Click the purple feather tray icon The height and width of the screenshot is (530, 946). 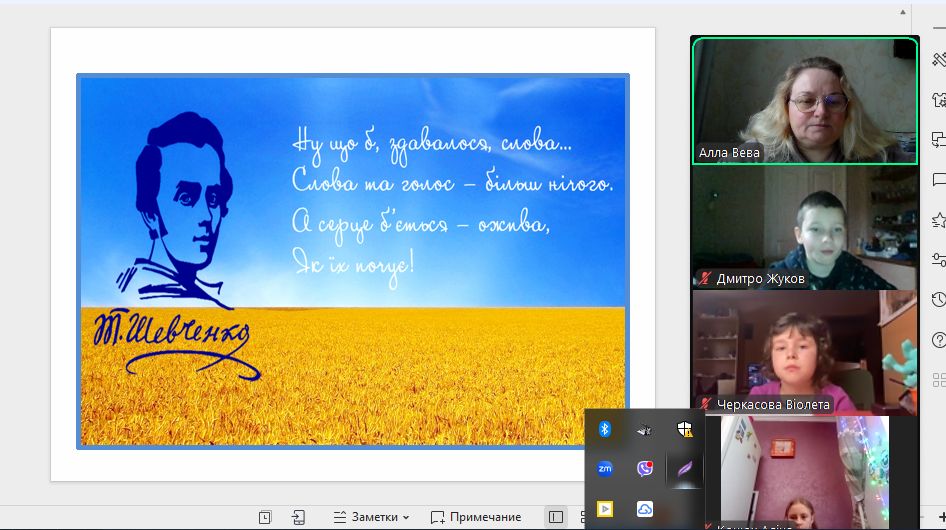pos(685,468)
